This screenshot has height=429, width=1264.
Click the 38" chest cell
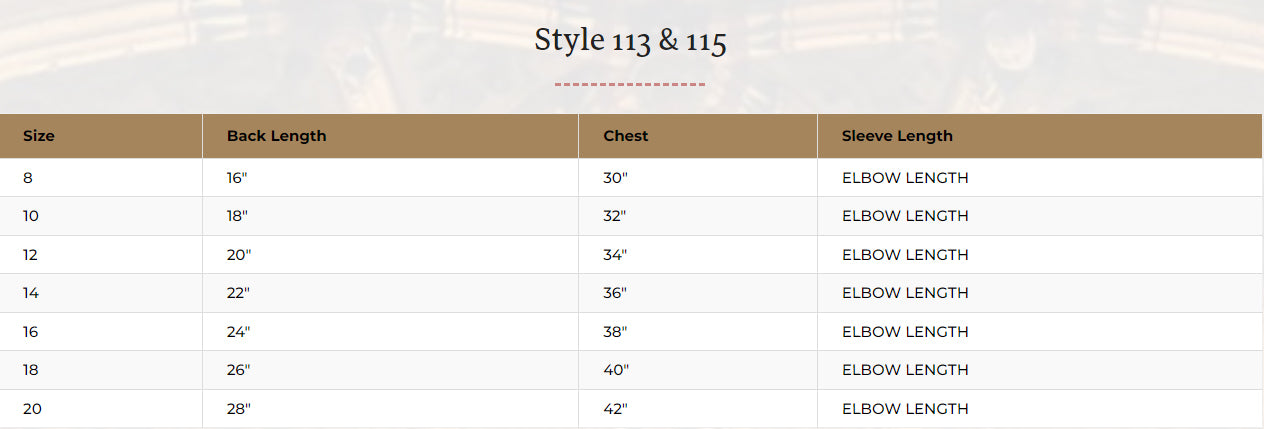[615, 332]
